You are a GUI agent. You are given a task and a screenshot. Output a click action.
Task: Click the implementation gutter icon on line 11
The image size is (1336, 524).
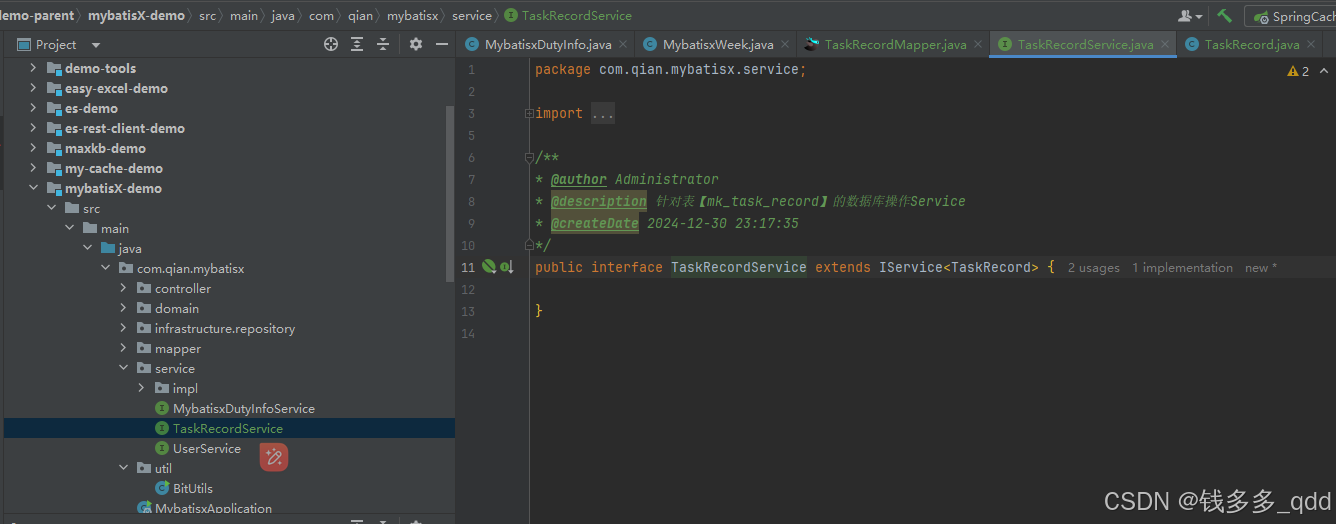click(x=506, y=267)
